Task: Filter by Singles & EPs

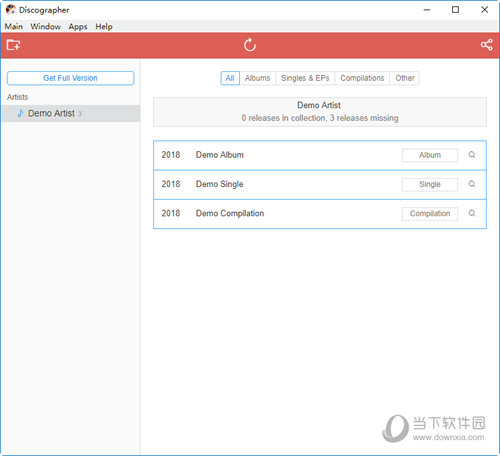Action: coord(305,78)
